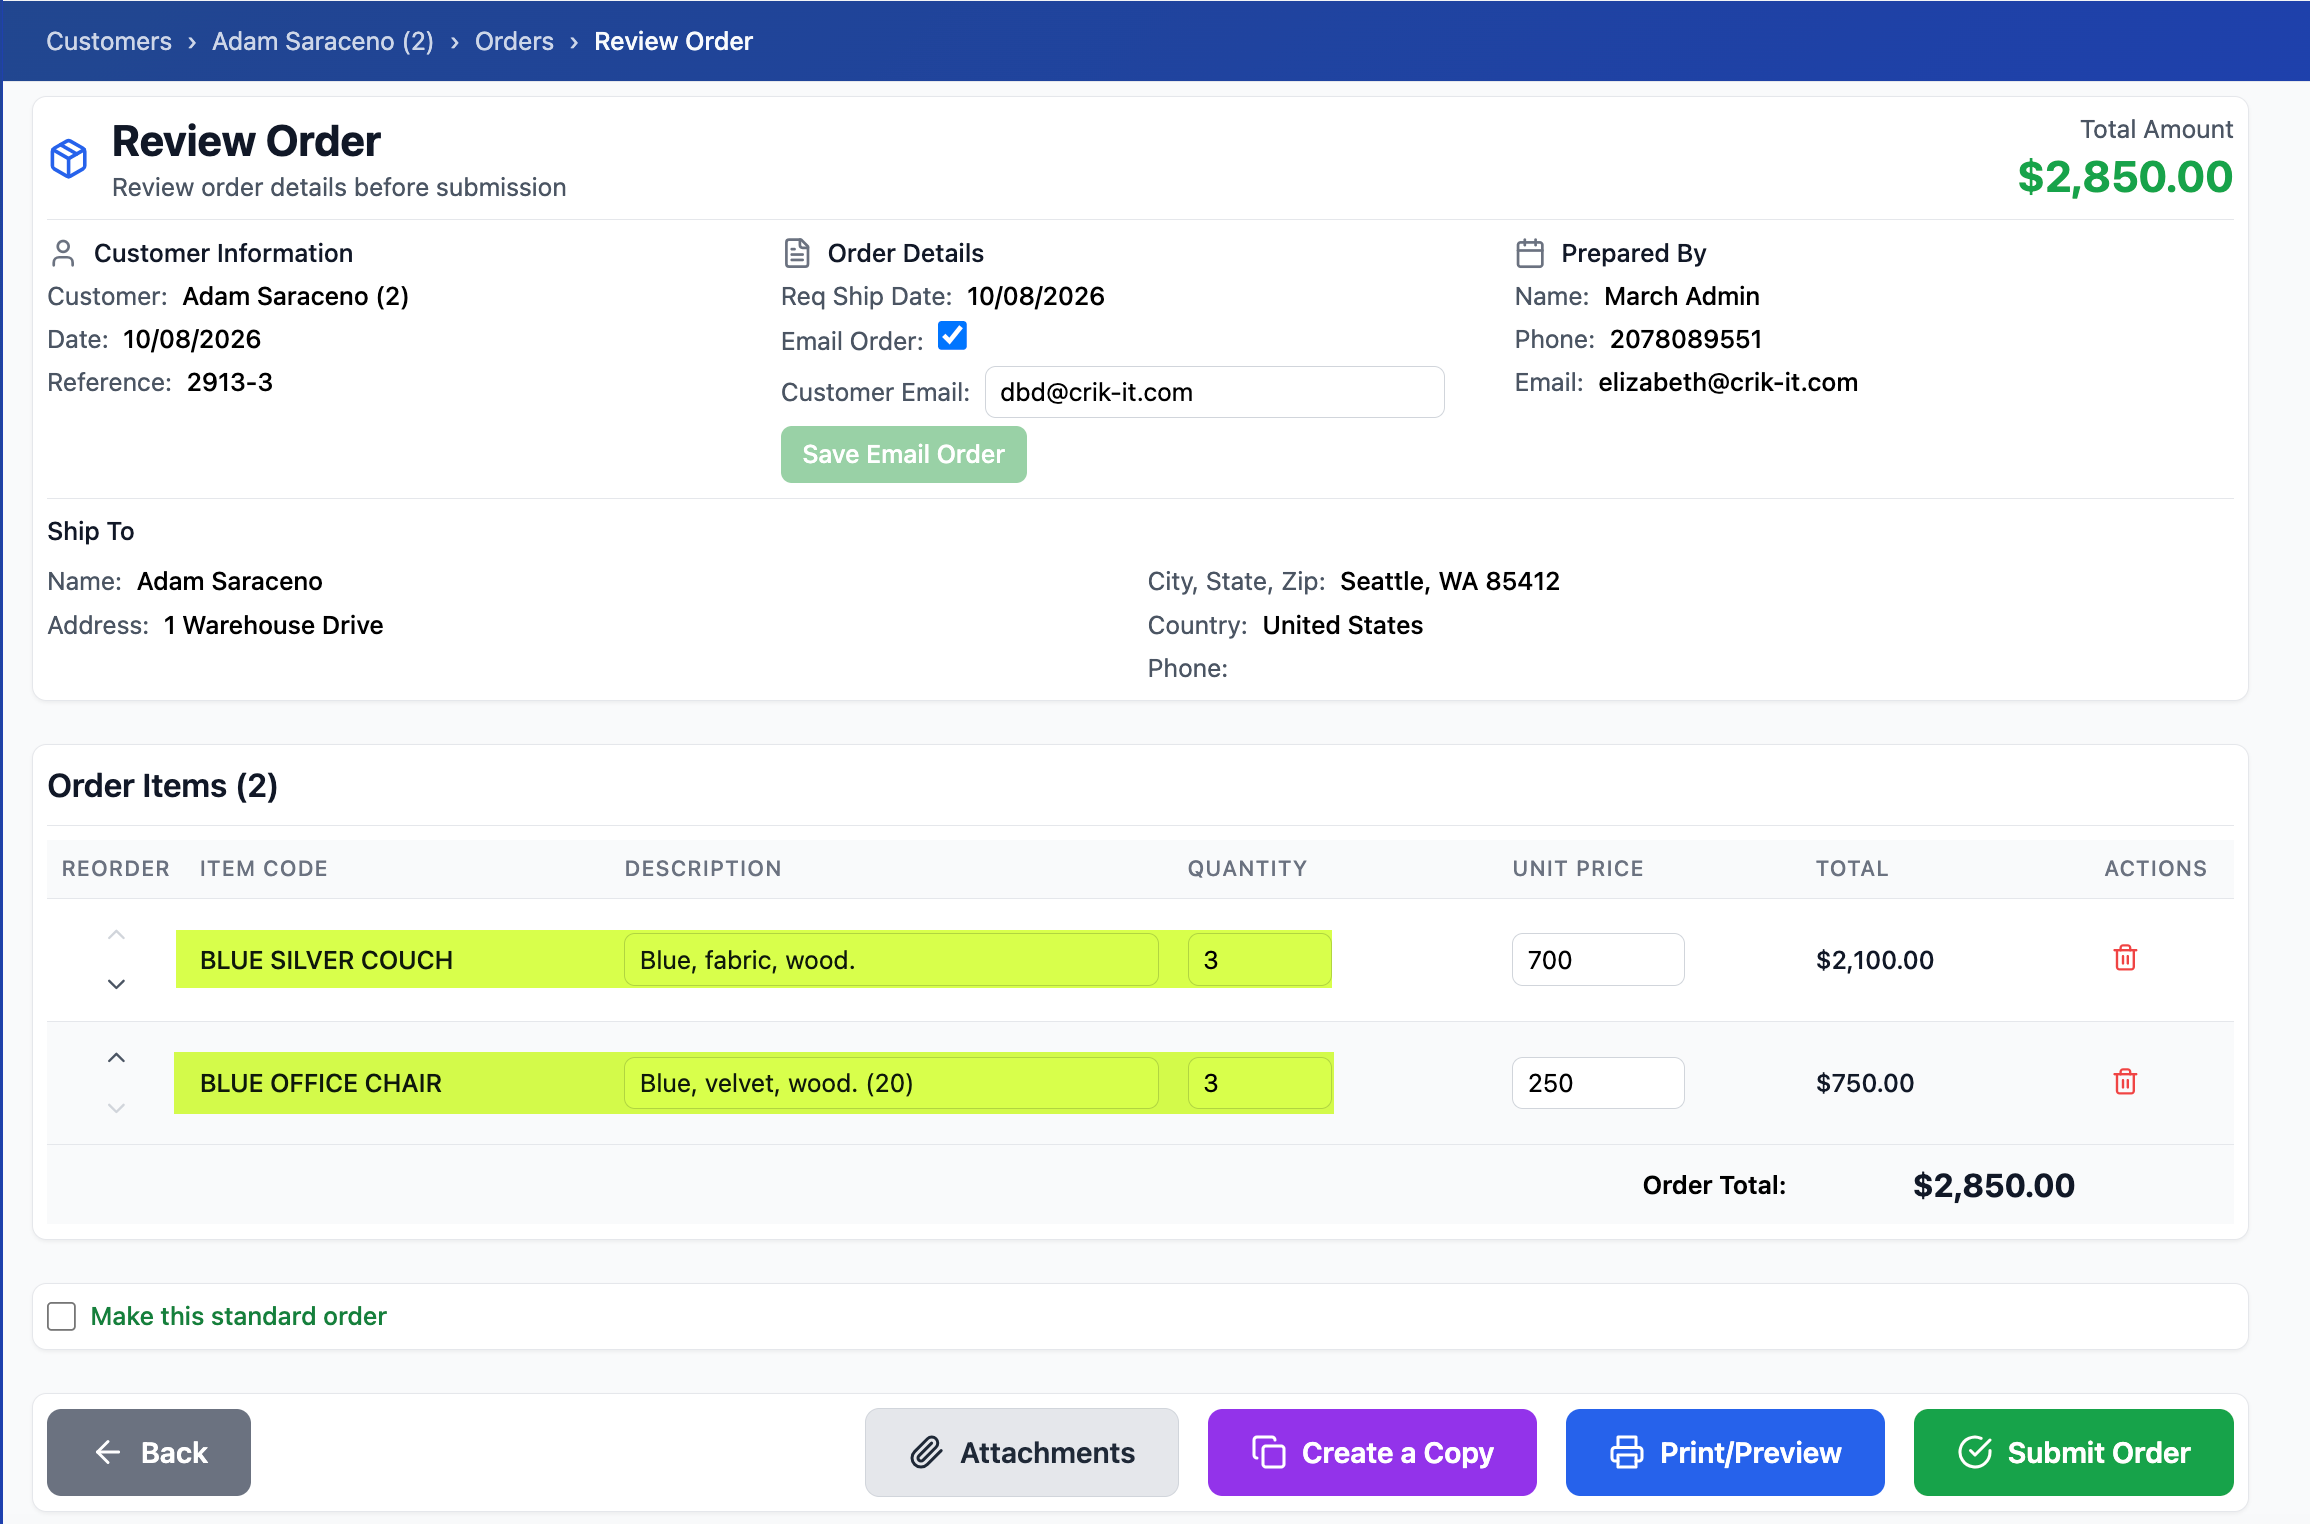Open Customers in the breadcrumb
Screen dimensions: 2310x1524
pos(109,41)
